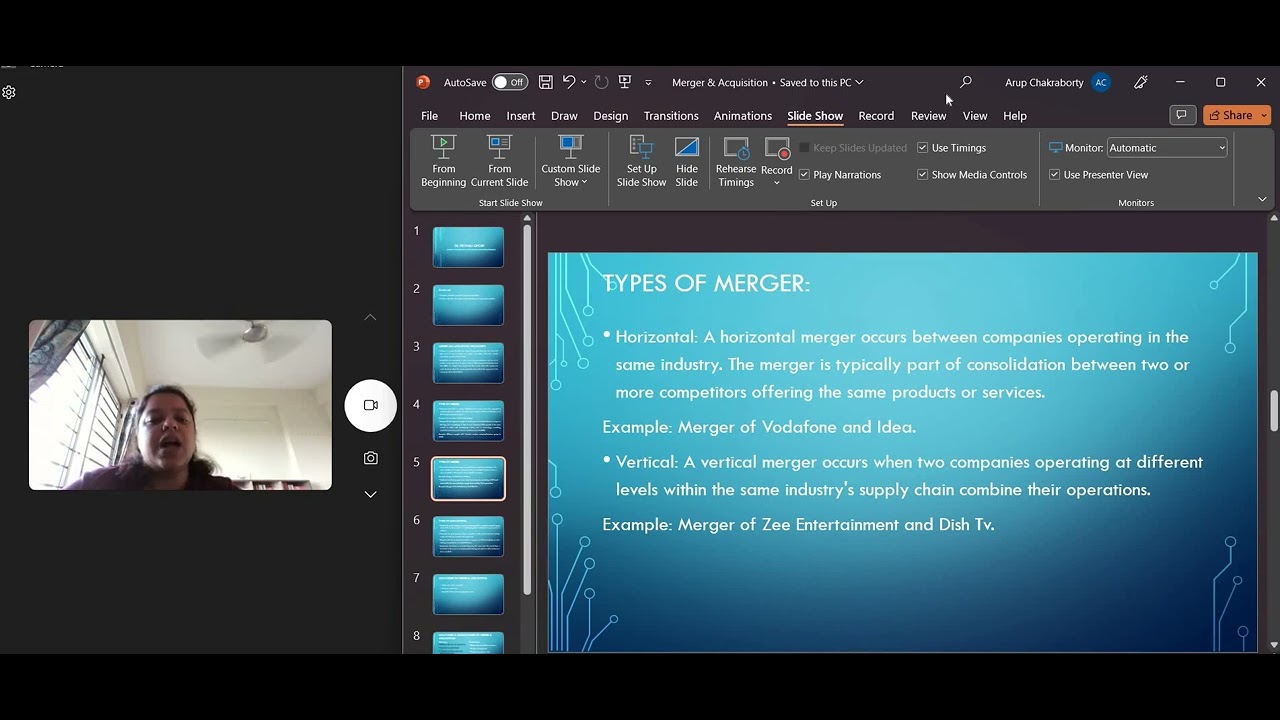Select slide 4 thumbnail
Image resolution: width=1280 pixels, height=720 pixels.
pyautogui.click(x=468, y=421)
